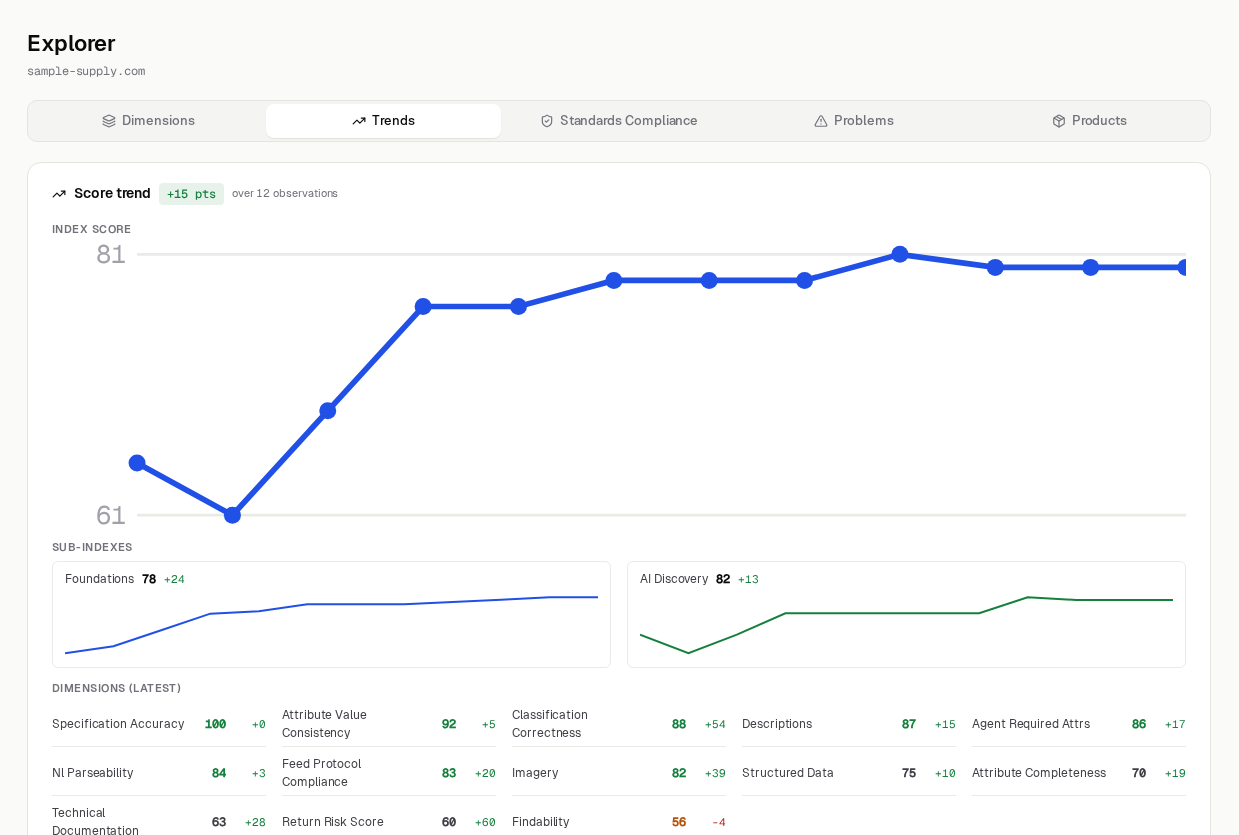Select the Attribute Completeness dimension
Viewport: 1239px width, 835px height.
1079,773
